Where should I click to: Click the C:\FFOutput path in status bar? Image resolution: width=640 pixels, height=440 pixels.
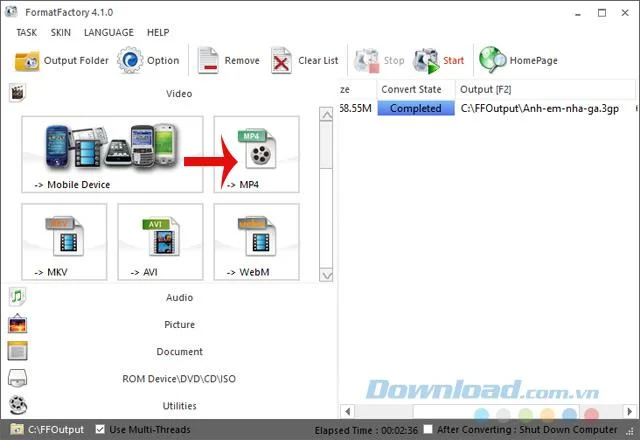point(56,429)
